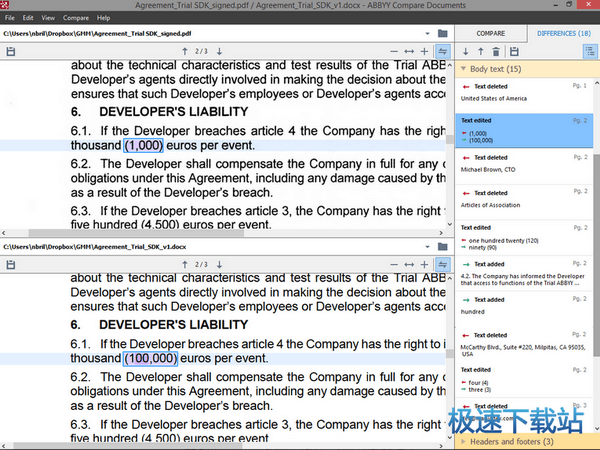Screen dimensions: 600x450
Task: Open the Edit menu
Action: click(28, 18)
